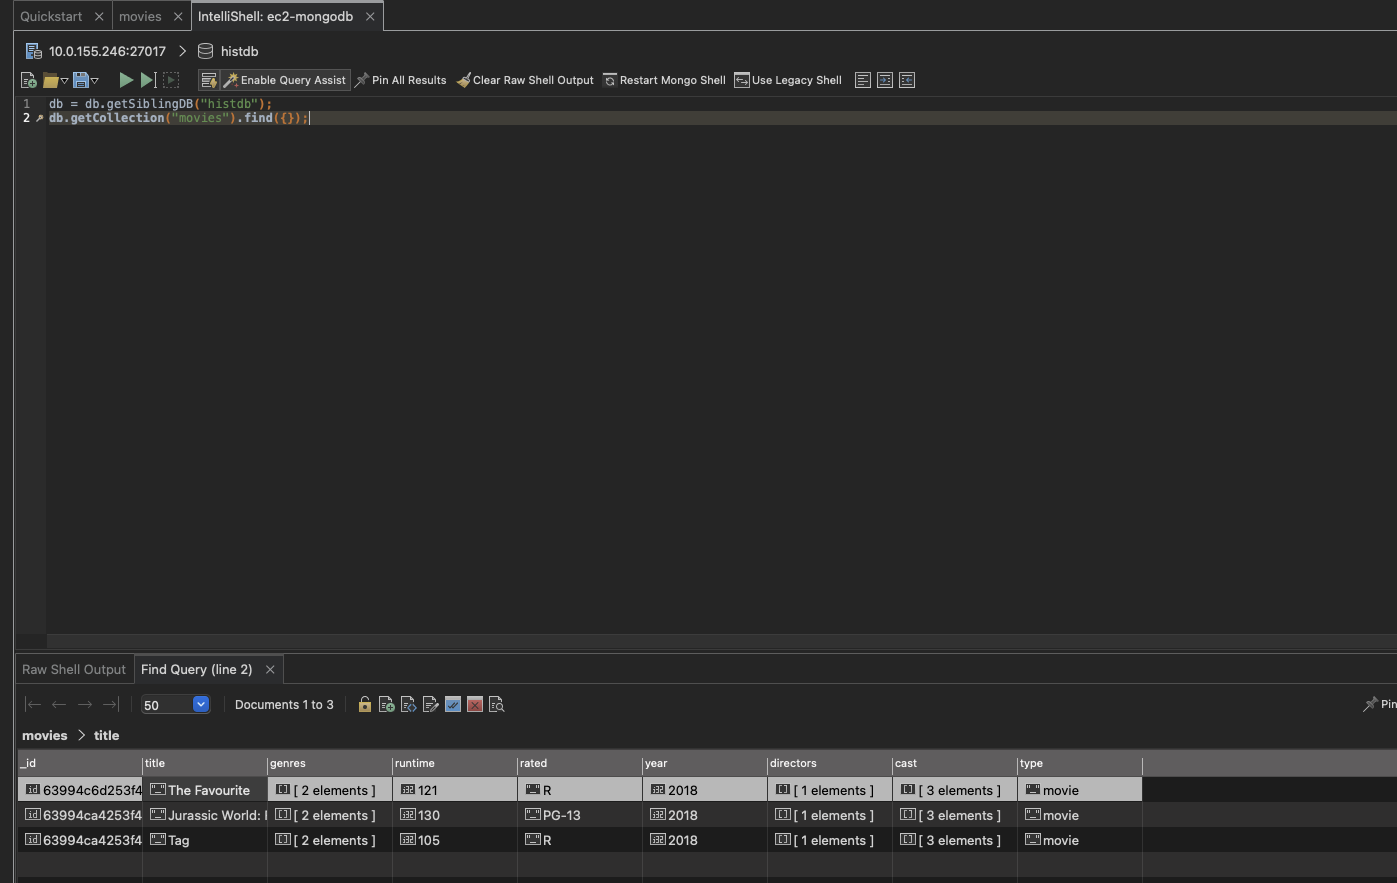Click cast [ 3 elements ] in The Favourite row
The image size is (1397, 883).
pos(955,790)
